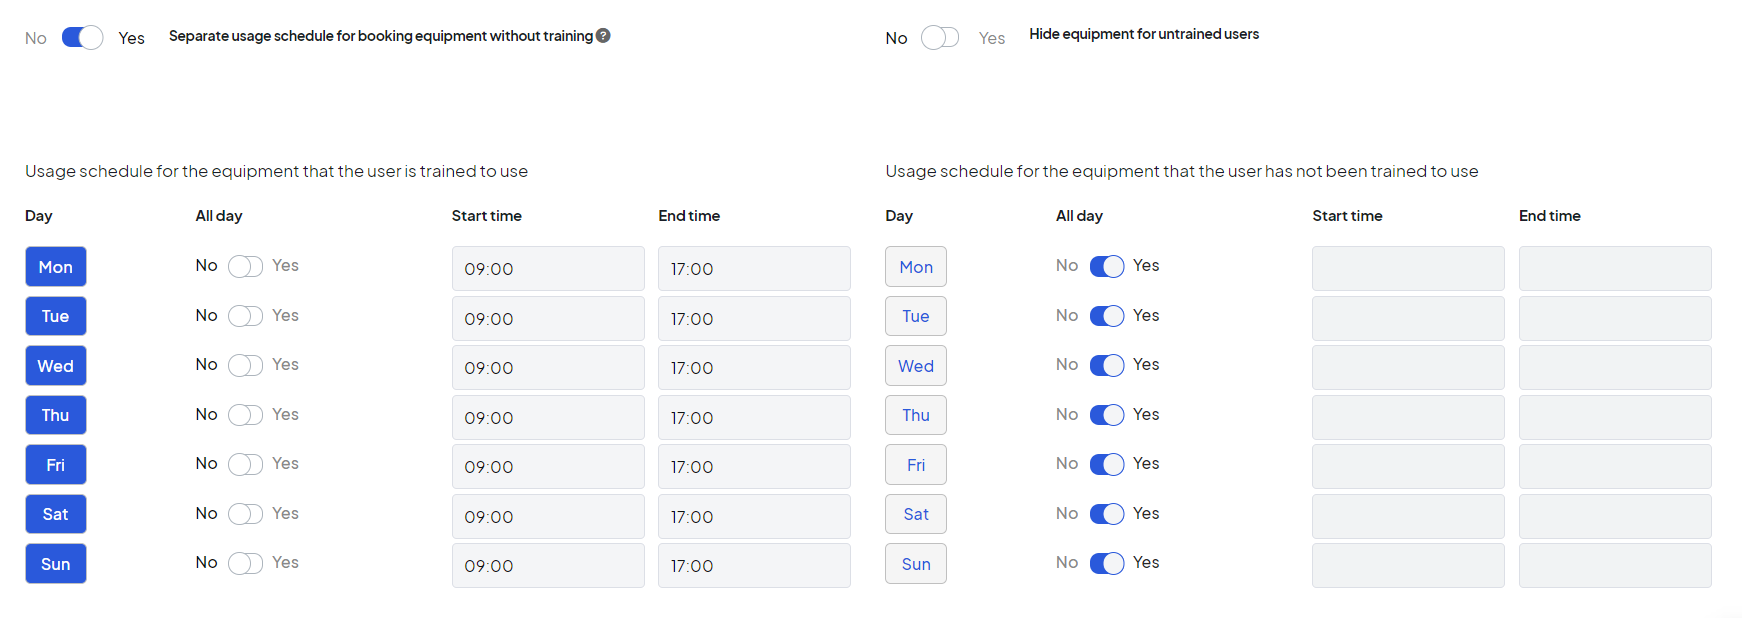
Task: Toggle All day for trained Saturday
Action: [245, 514]
